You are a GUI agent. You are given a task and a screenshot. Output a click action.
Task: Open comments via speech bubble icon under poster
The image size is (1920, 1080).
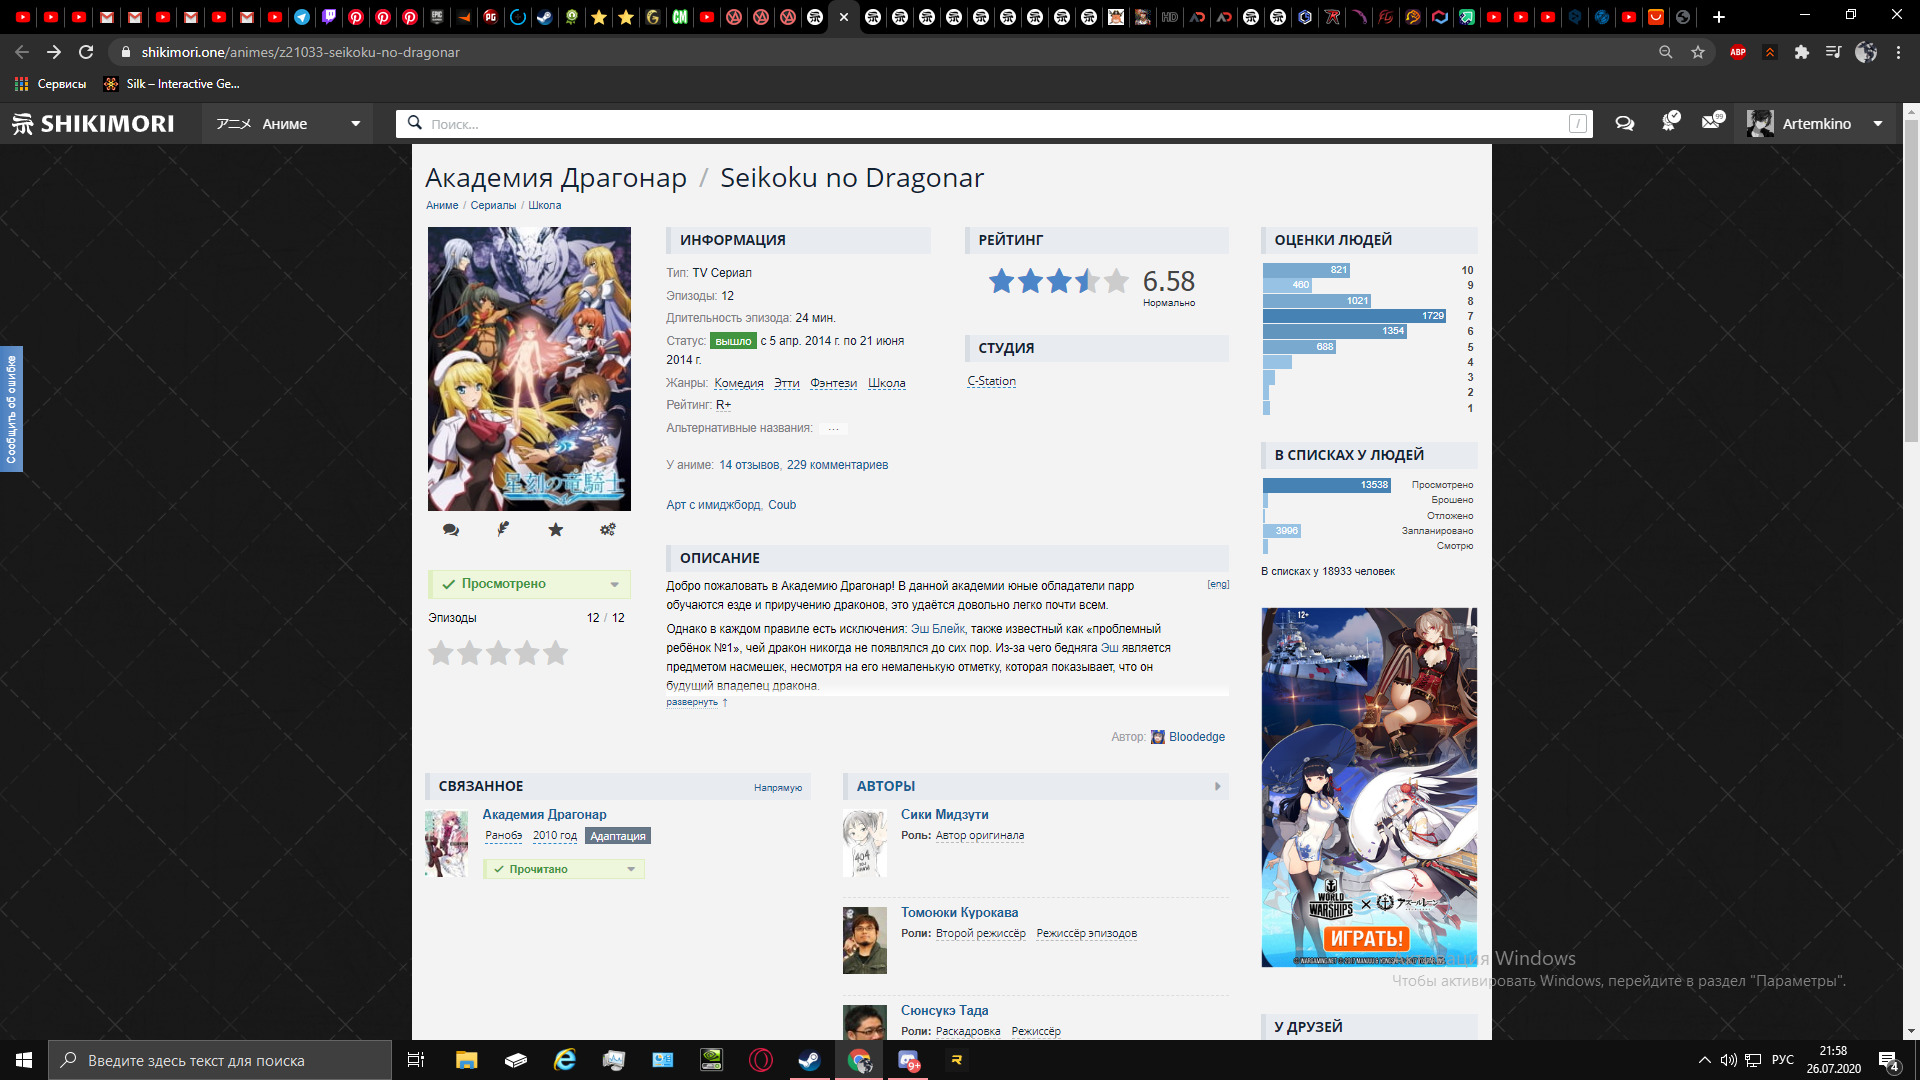[x=451, y=530]
